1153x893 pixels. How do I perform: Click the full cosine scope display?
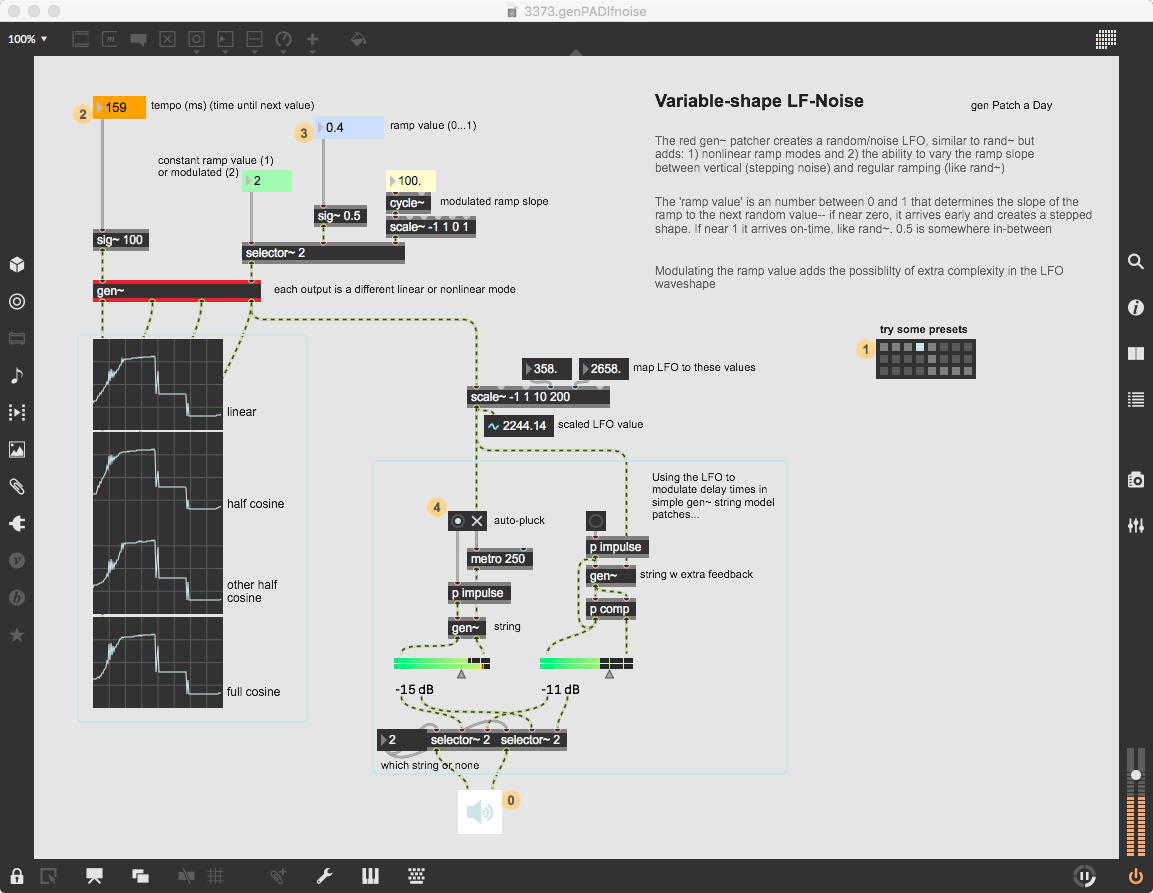coord(157,662)
